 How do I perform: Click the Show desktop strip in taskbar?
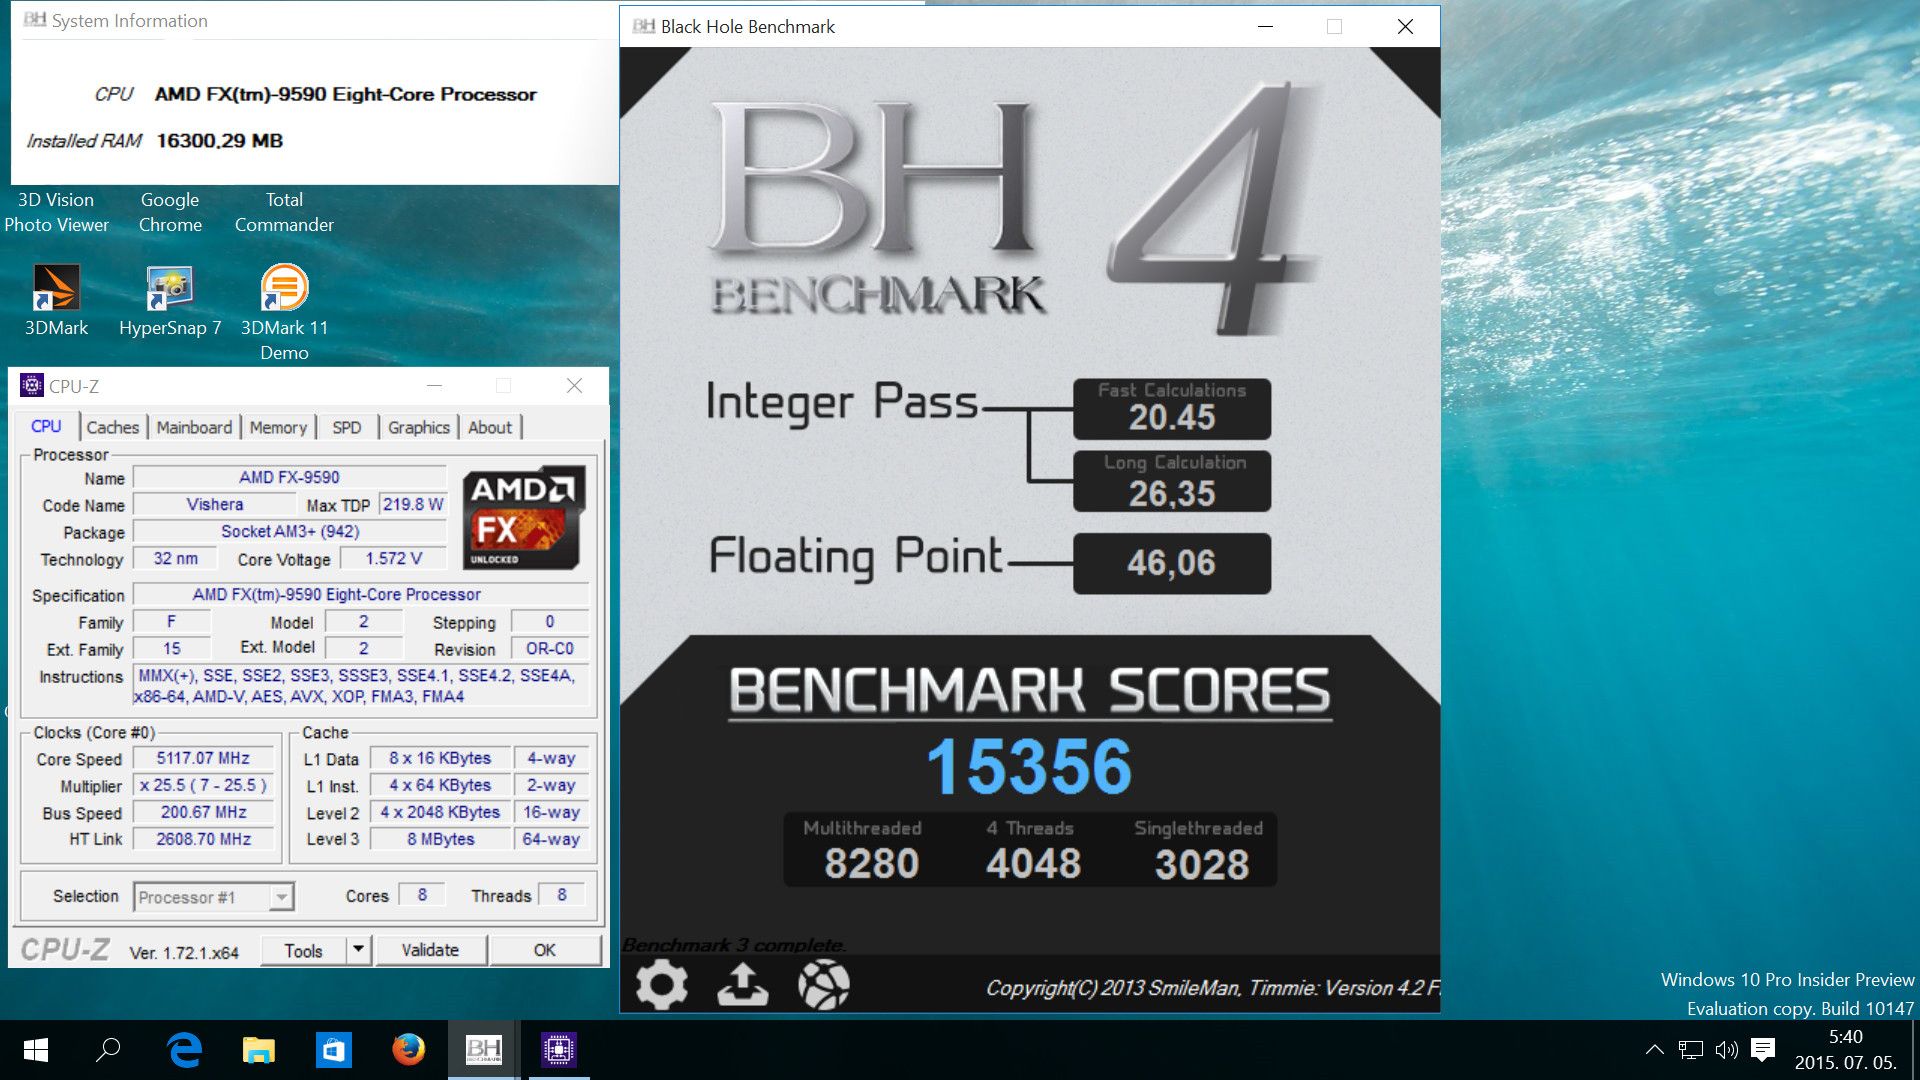1915,1050
